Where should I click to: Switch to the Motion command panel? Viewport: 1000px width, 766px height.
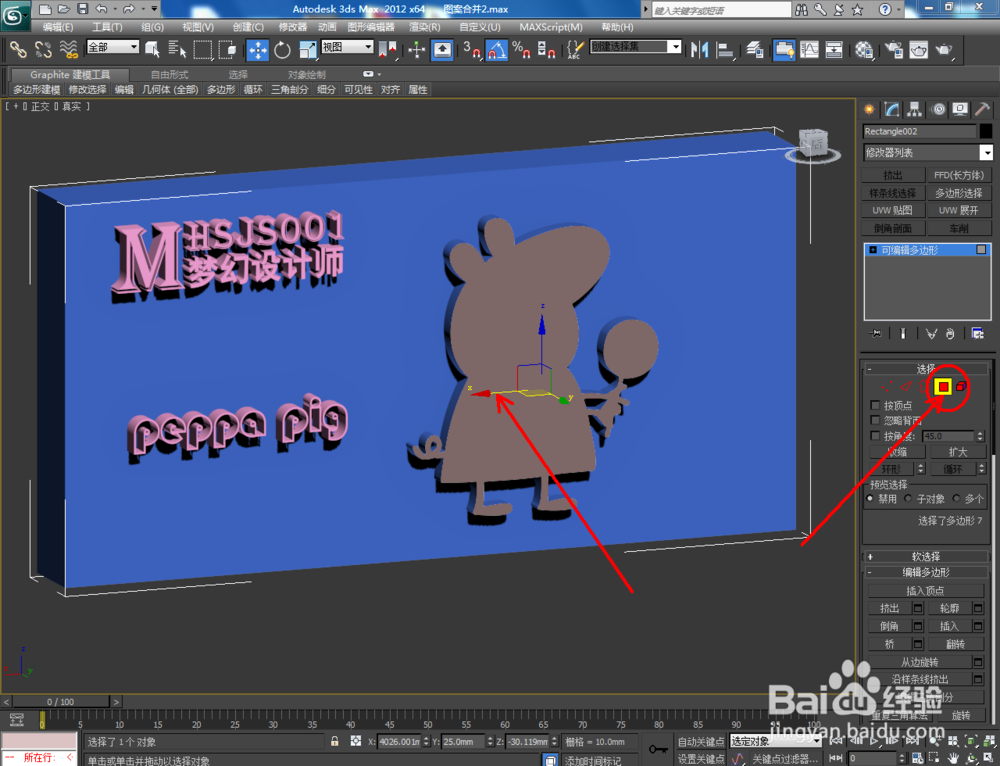(x=938, y=110)
